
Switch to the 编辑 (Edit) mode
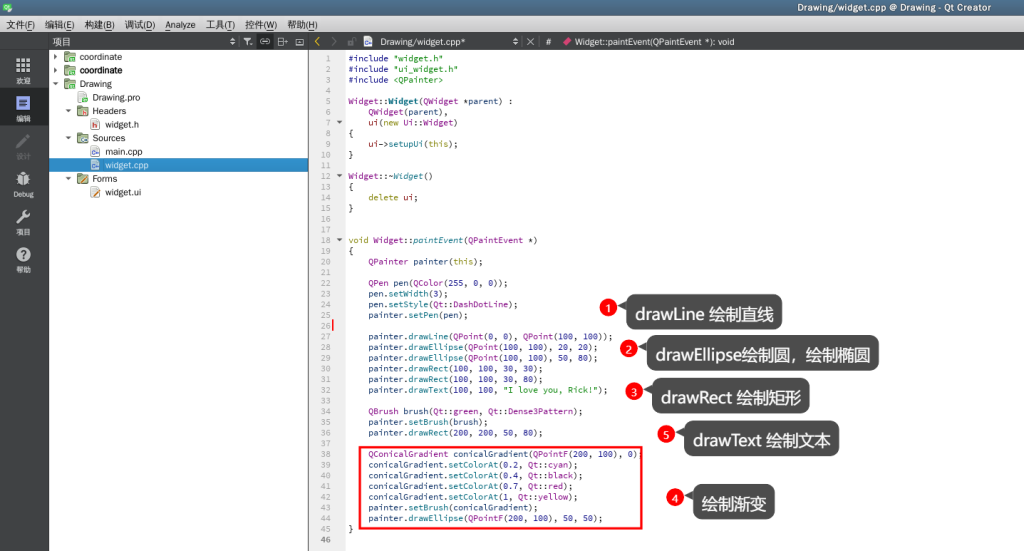point(23,107)
